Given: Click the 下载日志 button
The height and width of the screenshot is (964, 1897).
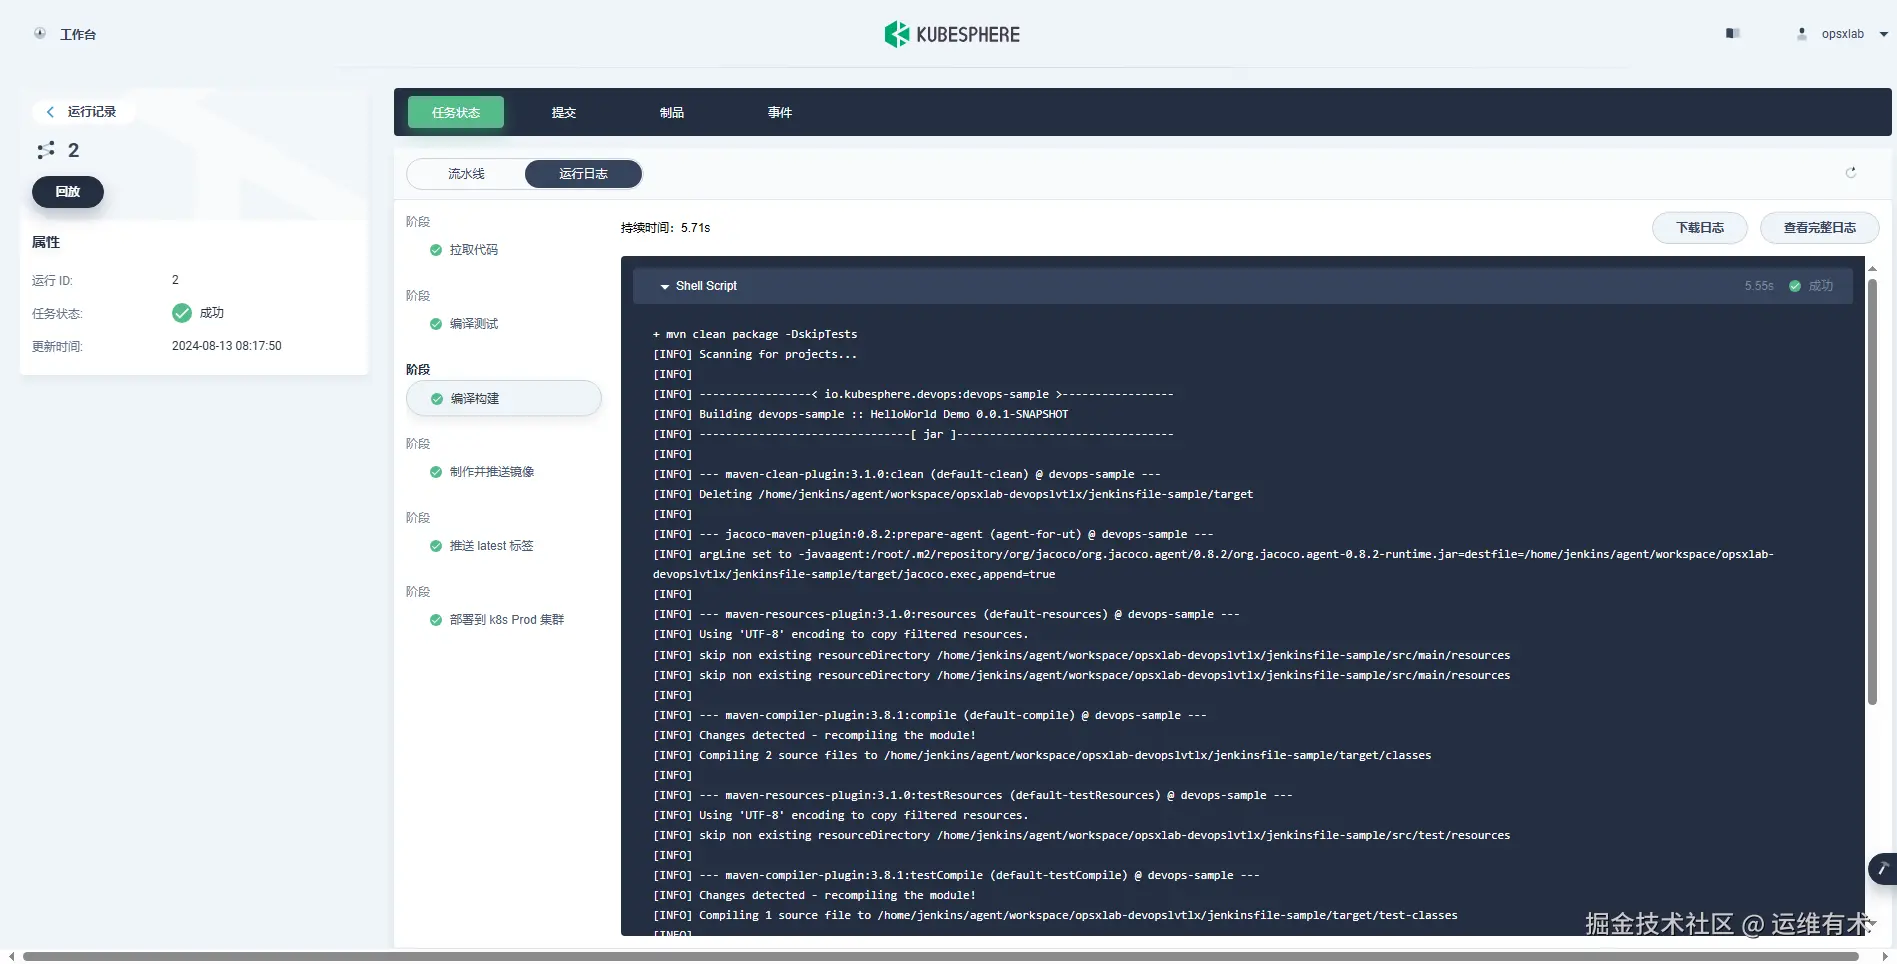Looking at the screenshot, I should (1699, 227).
